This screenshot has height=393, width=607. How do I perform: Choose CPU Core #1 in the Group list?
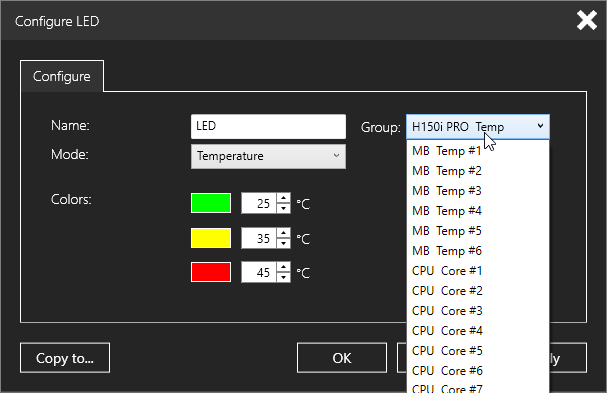click(x=478, y=271)
